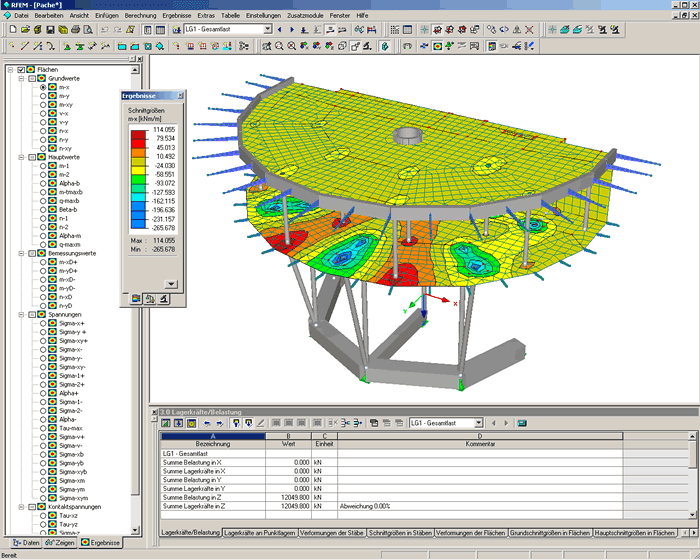Click the Bezeichnung column header

tap(213, 444)
